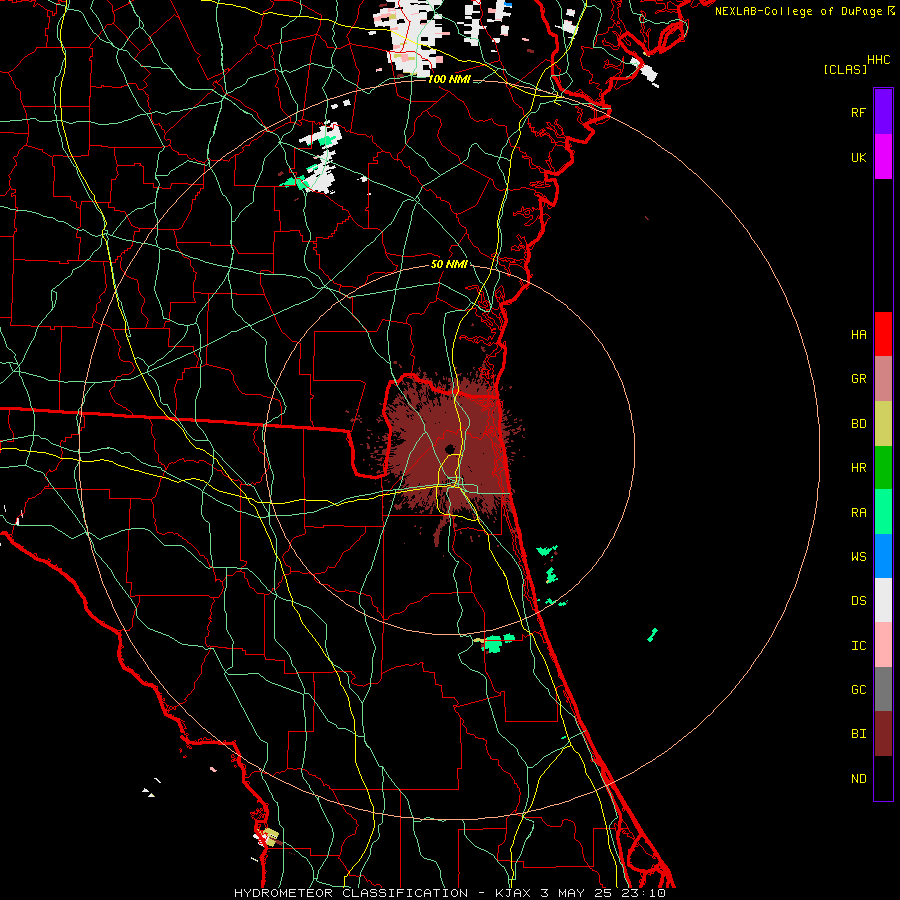Select the GR pink-brown legend swatch
The width and height of the screenshot is (900, 900).
tap(883, 378)
